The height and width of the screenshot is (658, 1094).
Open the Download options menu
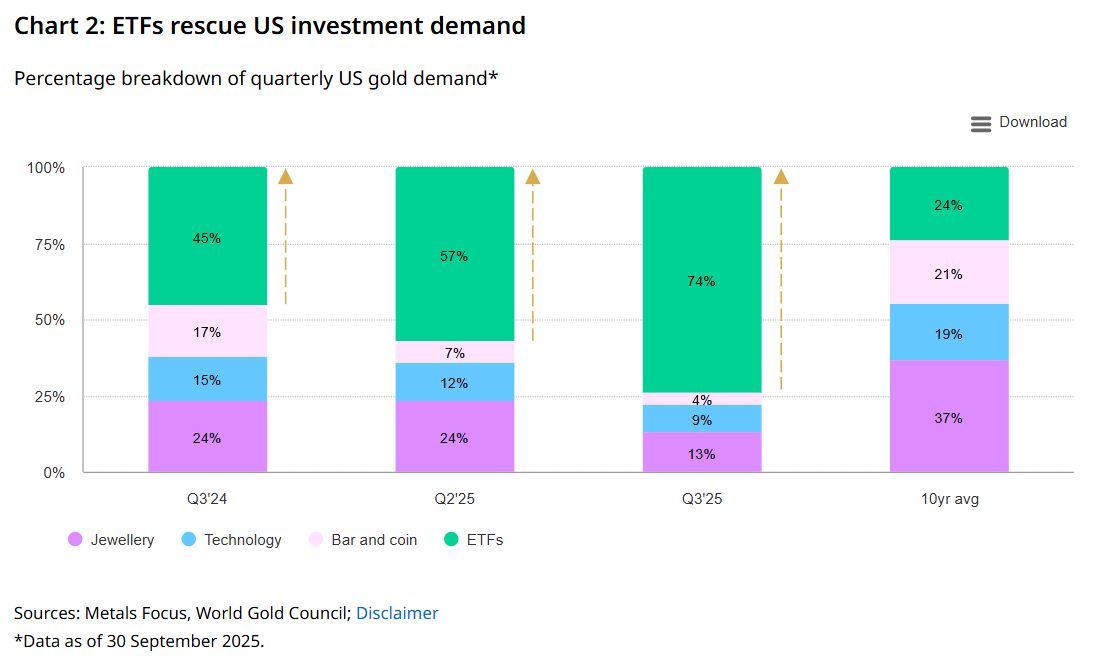(x=1032, y=122)
